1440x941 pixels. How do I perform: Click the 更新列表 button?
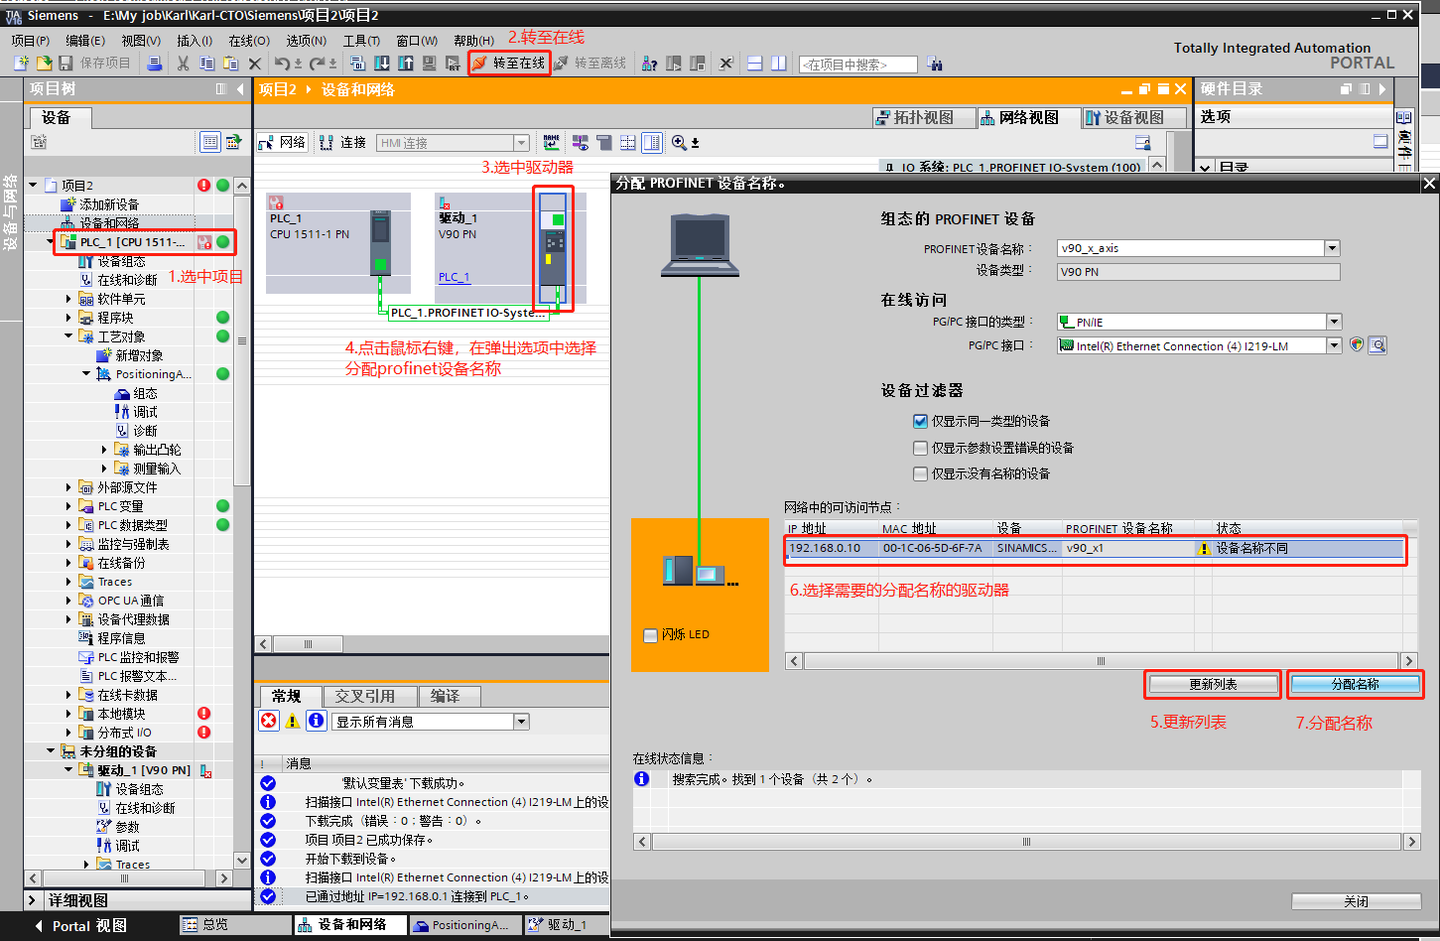tap(1213, 684)
